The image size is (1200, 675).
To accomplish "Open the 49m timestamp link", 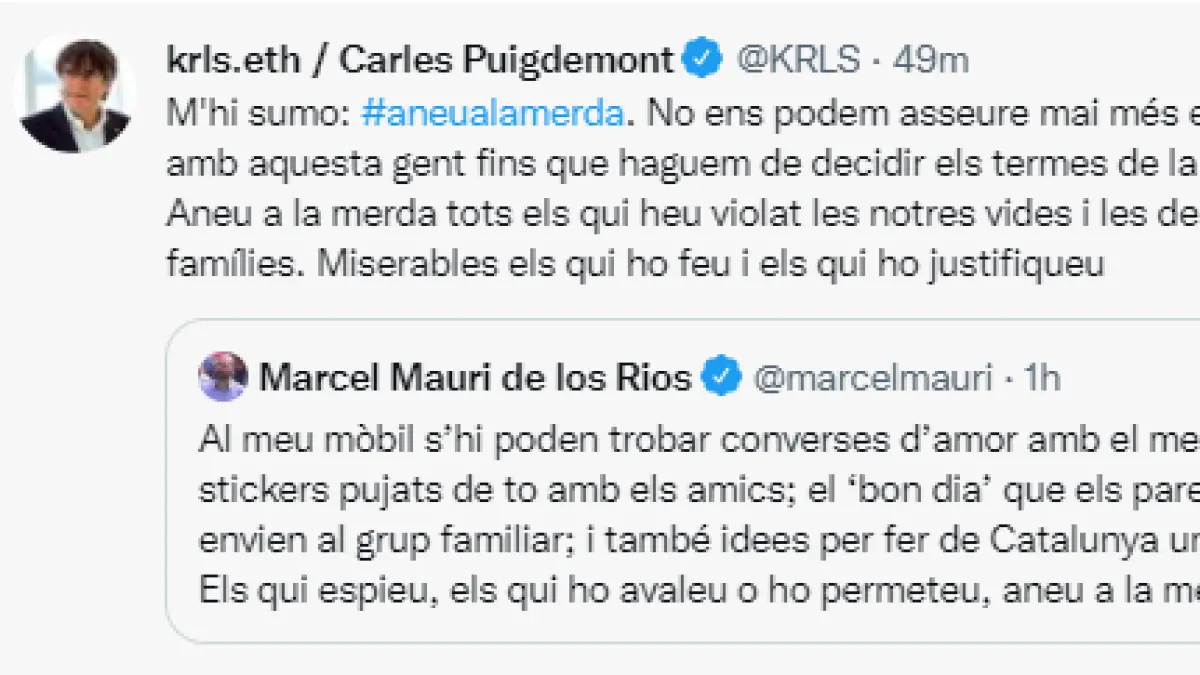I will [x=930, y=60].
